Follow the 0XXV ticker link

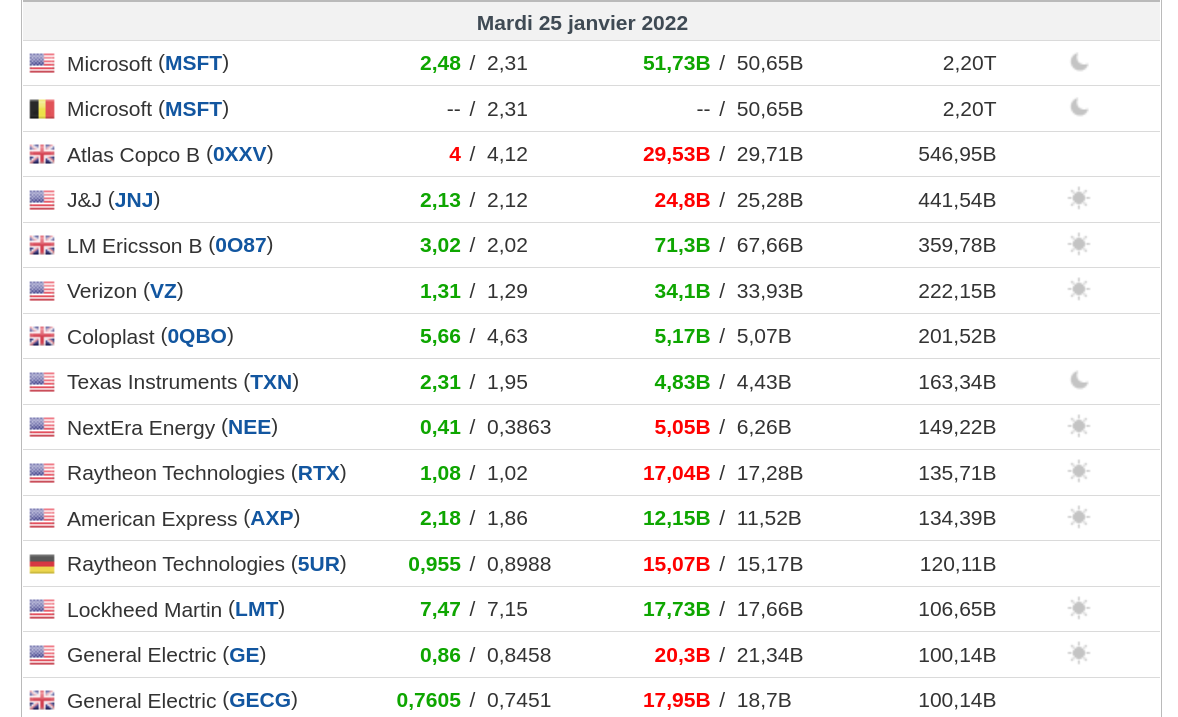[240, 154]
